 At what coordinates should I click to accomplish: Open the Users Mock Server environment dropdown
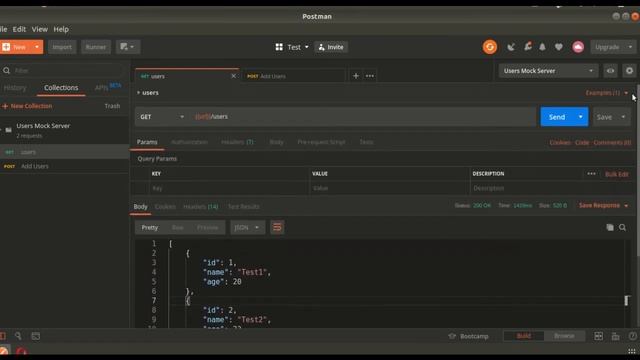[x=548, y=71]
